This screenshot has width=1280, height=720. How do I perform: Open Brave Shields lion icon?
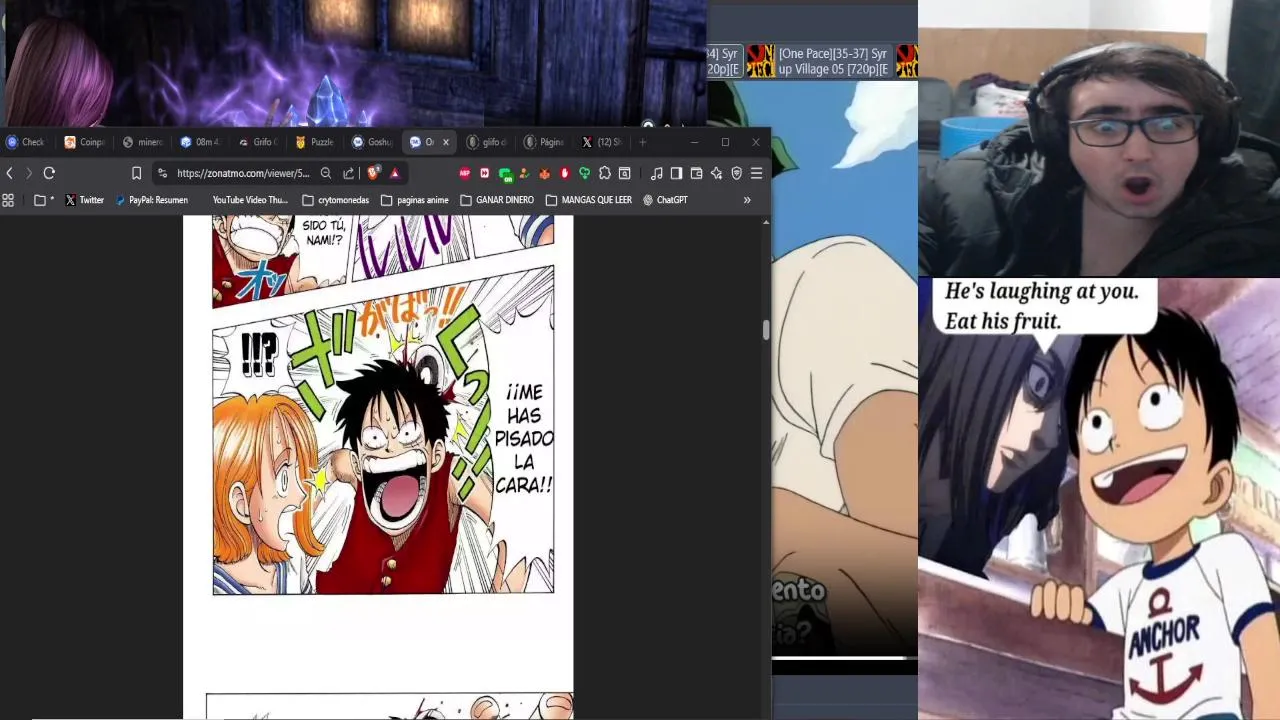tap(374, 173)
